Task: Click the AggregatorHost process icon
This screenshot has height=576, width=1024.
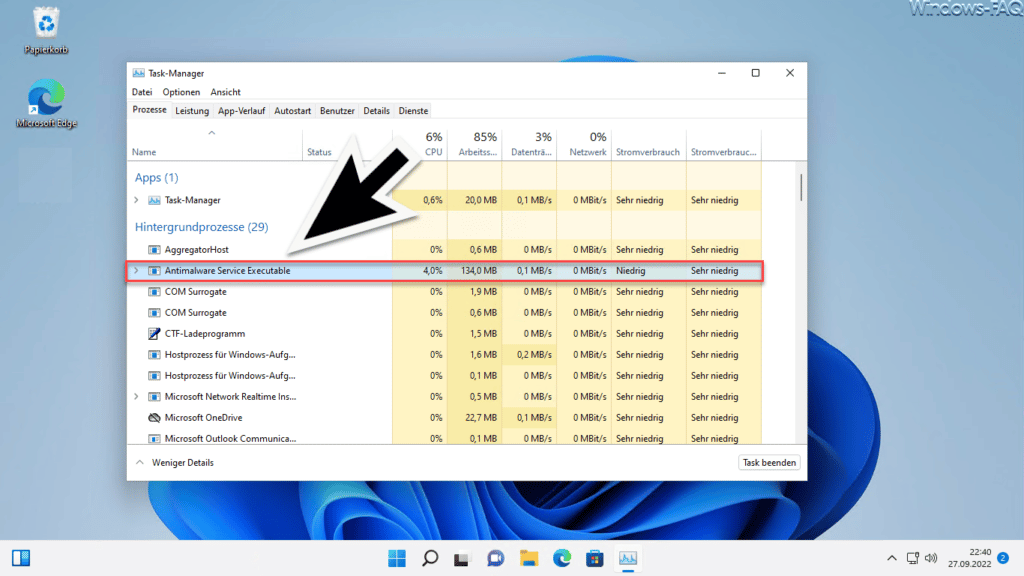Action: [x=154, y=249]
